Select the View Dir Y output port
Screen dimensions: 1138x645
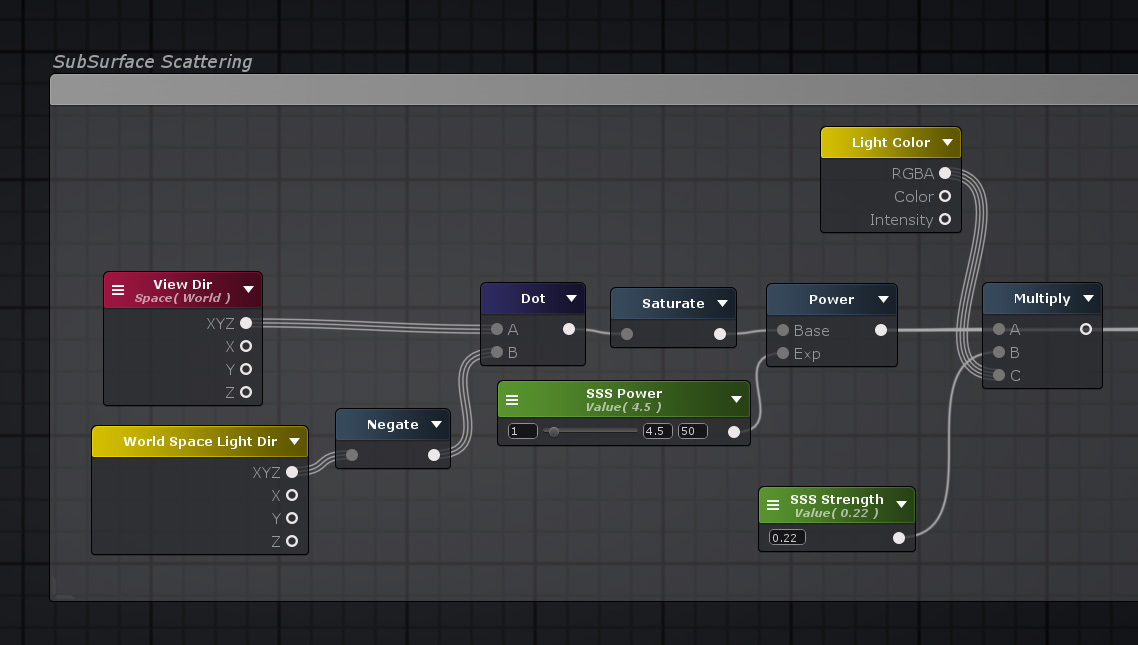coord(246,369)
